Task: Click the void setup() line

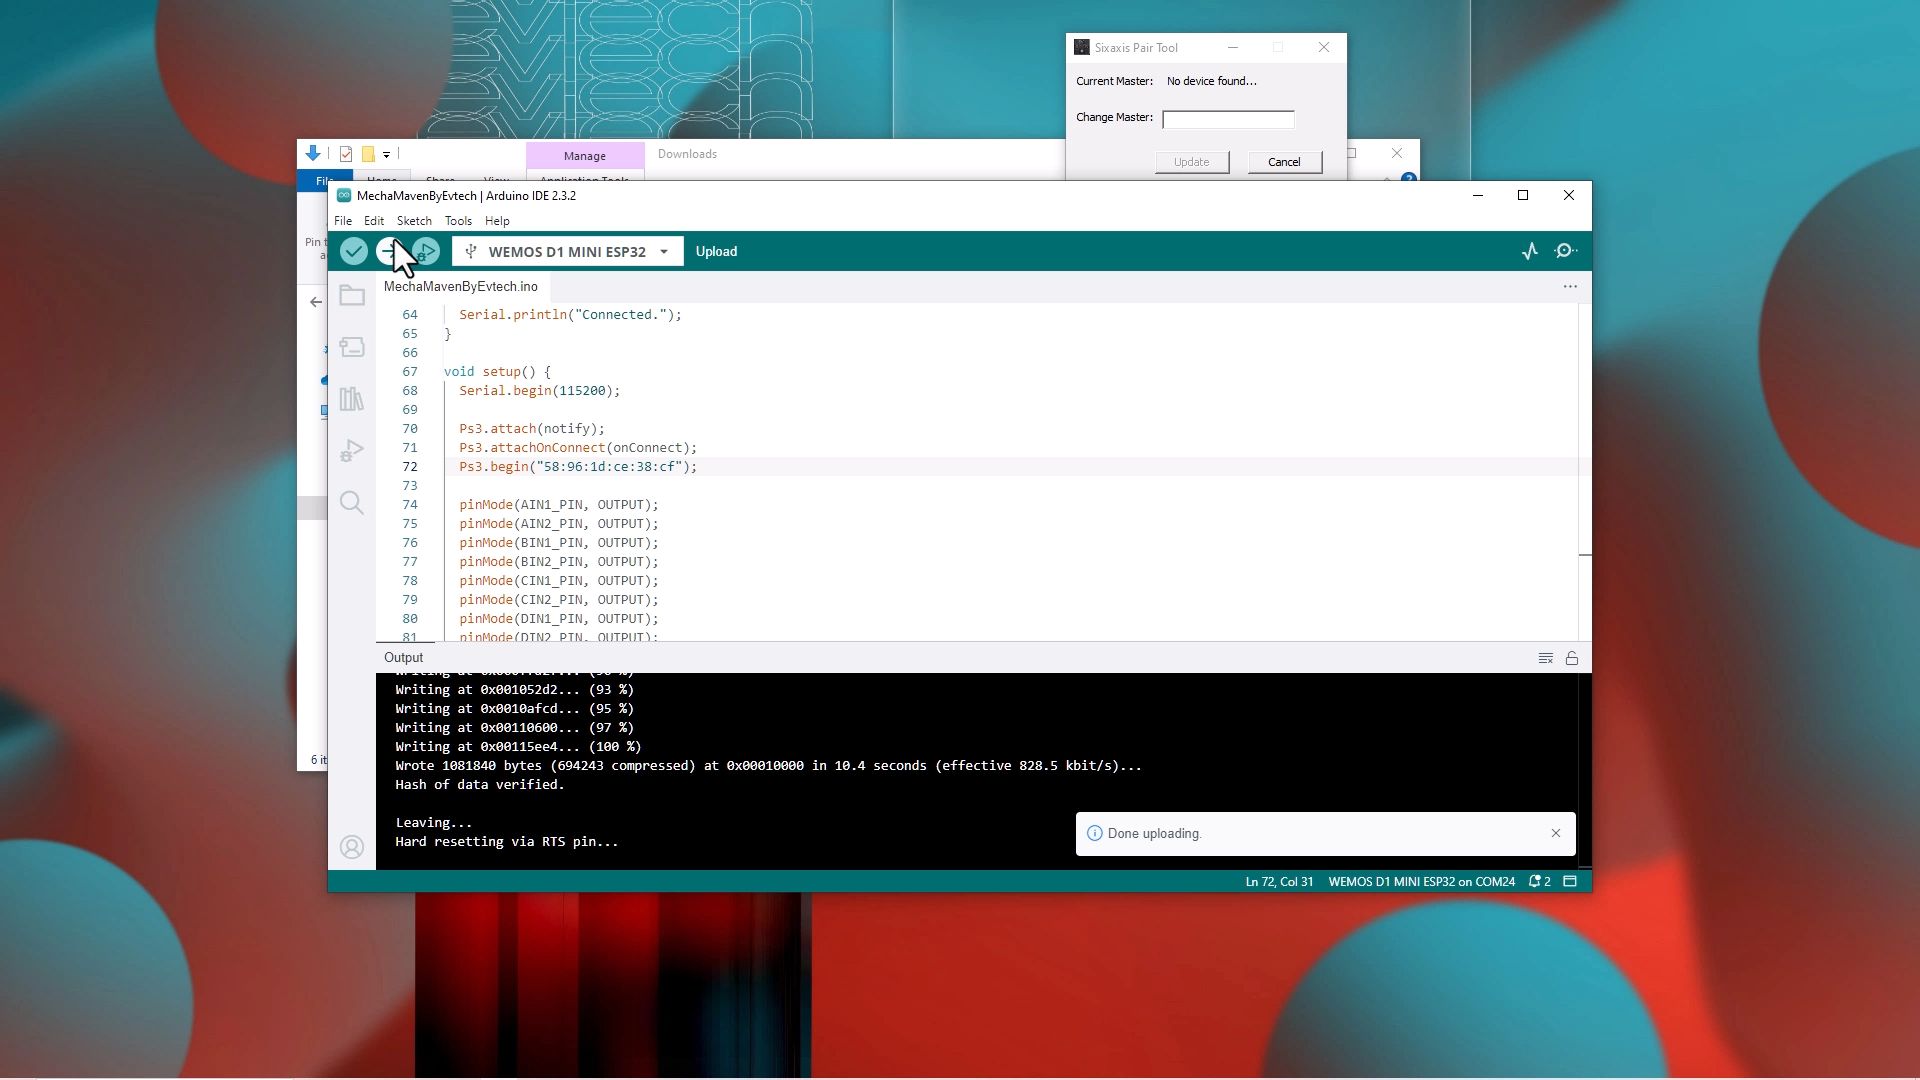Action: click(x=497, y=372)
